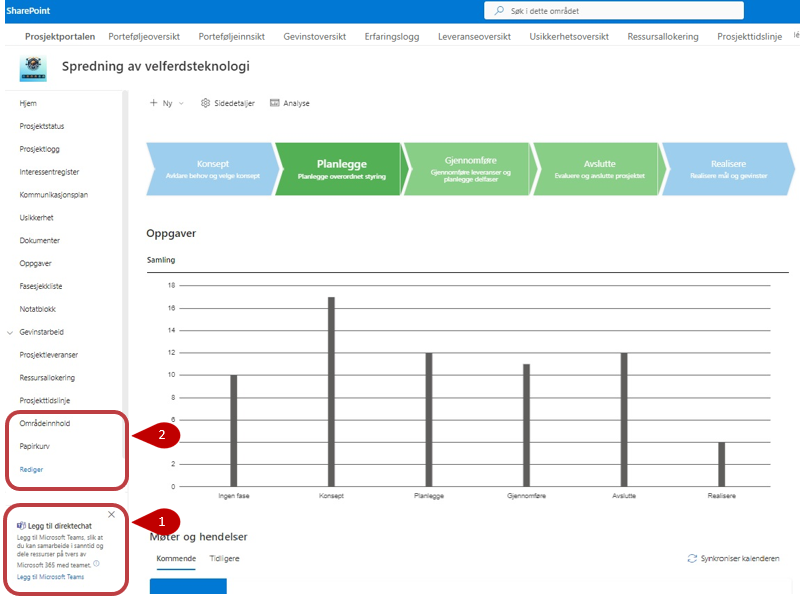This screenshot has width=800, height=600.
Task: Click the search magnifier icon
Action: pos(498,11)
